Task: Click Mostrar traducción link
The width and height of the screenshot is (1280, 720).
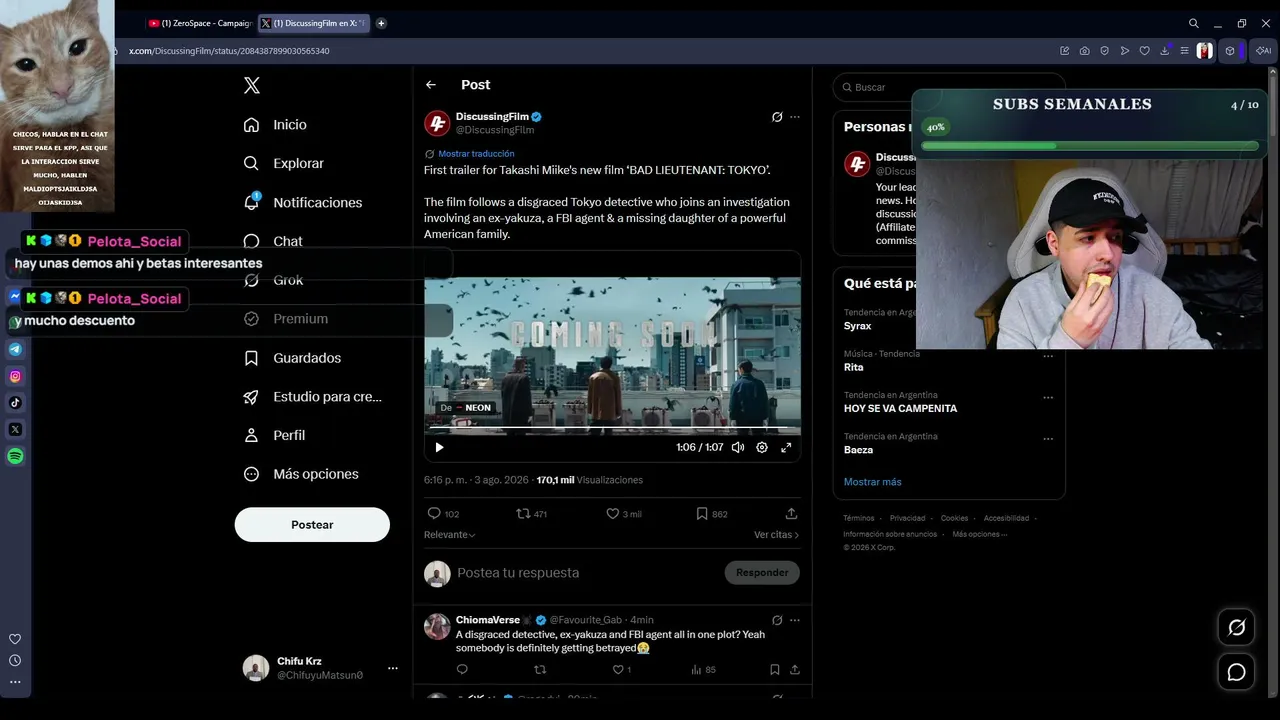Action: coord(476,154)
